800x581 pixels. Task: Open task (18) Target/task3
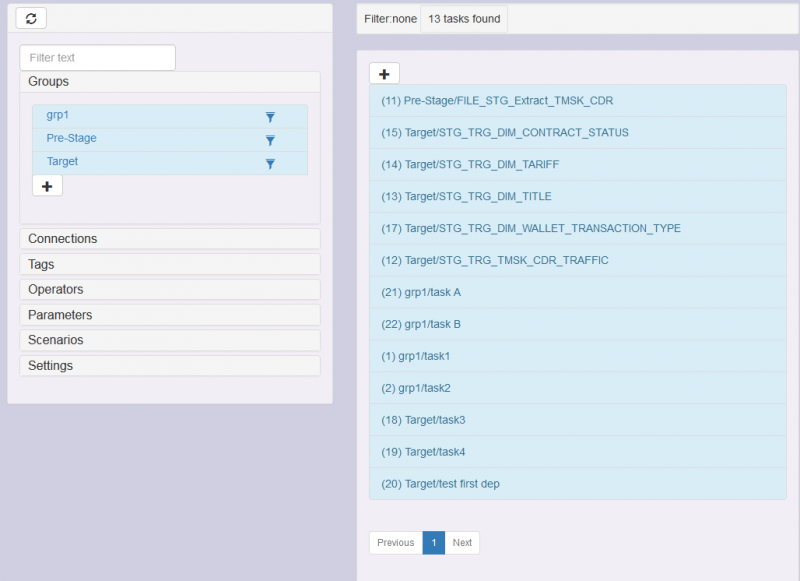578,420
